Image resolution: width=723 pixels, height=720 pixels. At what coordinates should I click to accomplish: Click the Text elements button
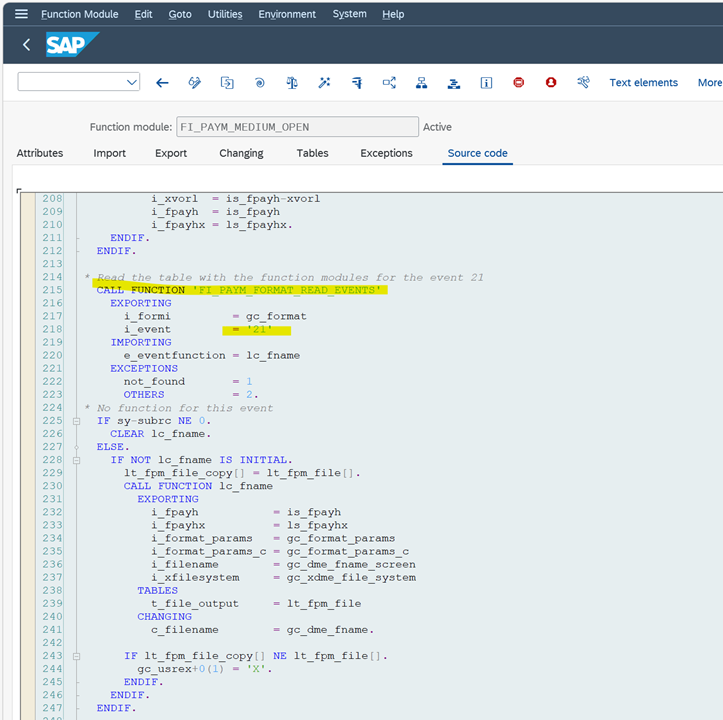(x=644, y=83)
